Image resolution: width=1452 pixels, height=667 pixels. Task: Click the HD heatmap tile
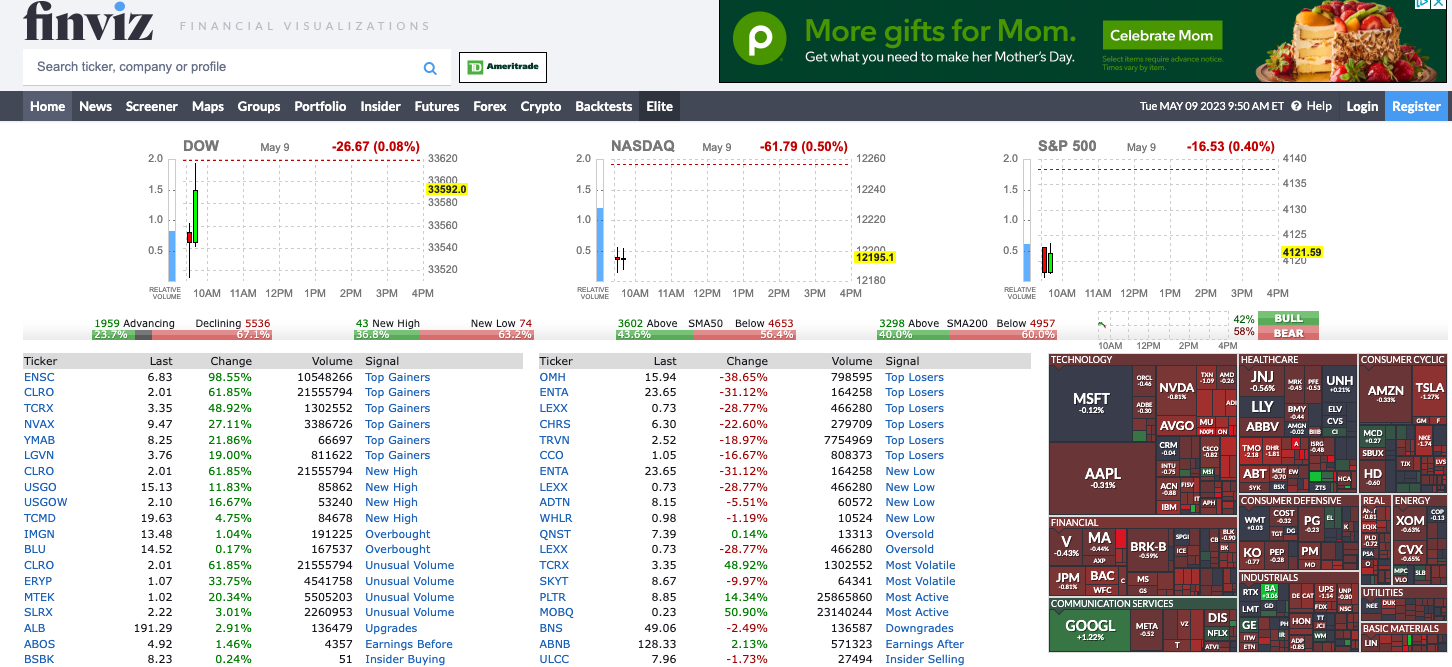pos(1373,476)
